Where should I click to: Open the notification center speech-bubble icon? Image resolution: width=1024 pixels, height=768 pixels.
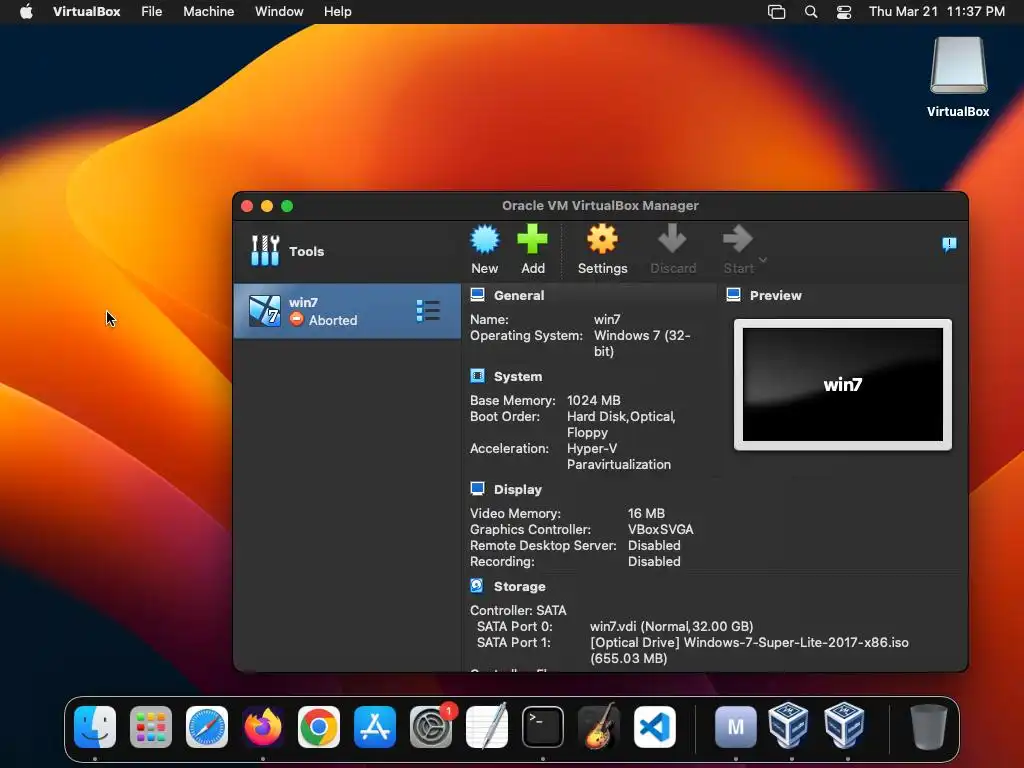(x=949, y=244)
